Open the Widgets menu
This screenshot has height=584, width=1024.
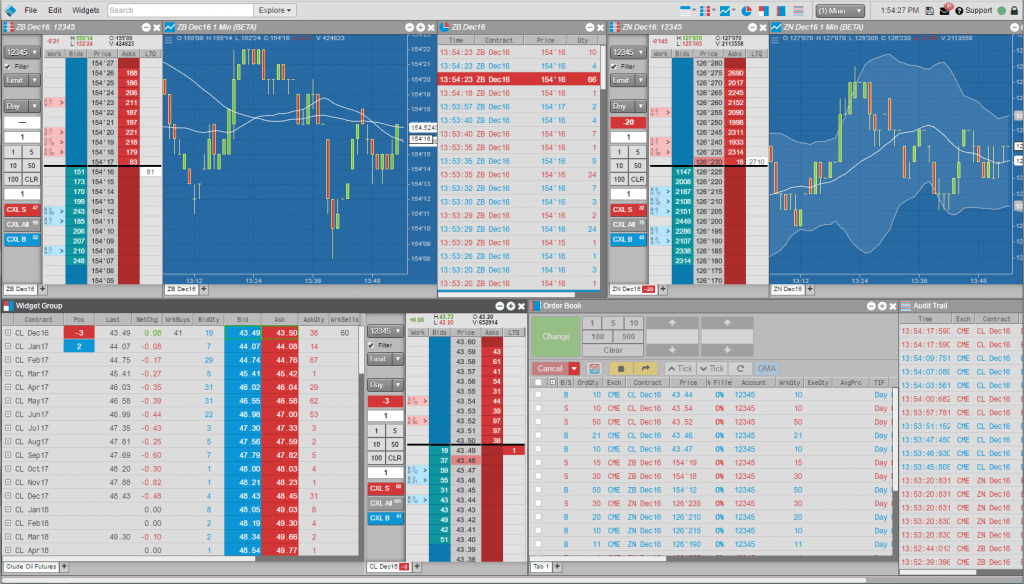85,9
